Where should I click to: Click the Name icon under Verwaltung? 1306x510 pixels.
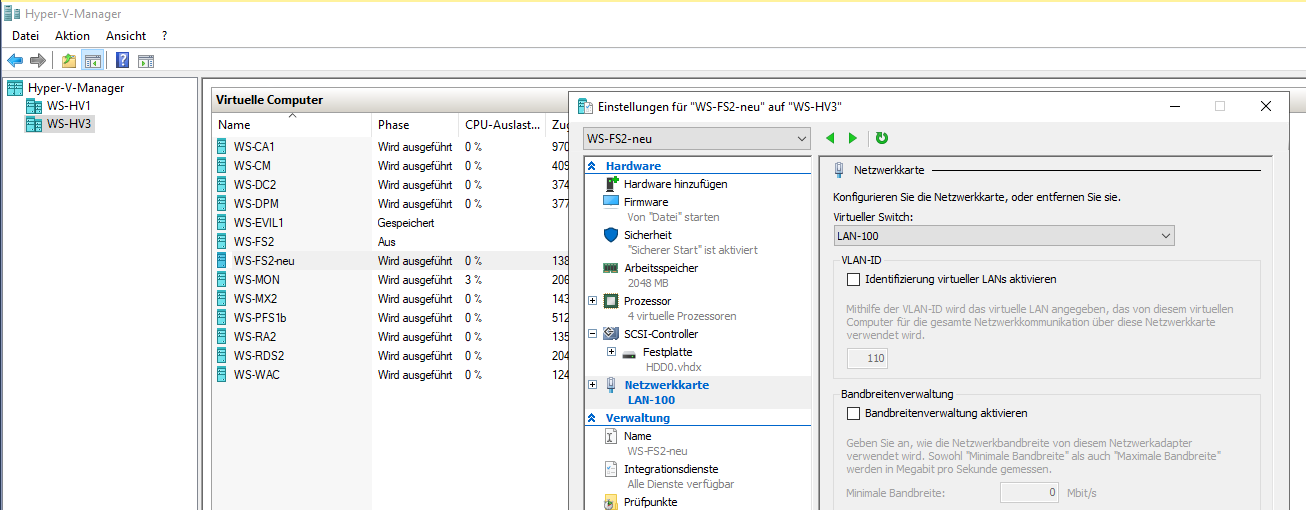coord(612,436)
